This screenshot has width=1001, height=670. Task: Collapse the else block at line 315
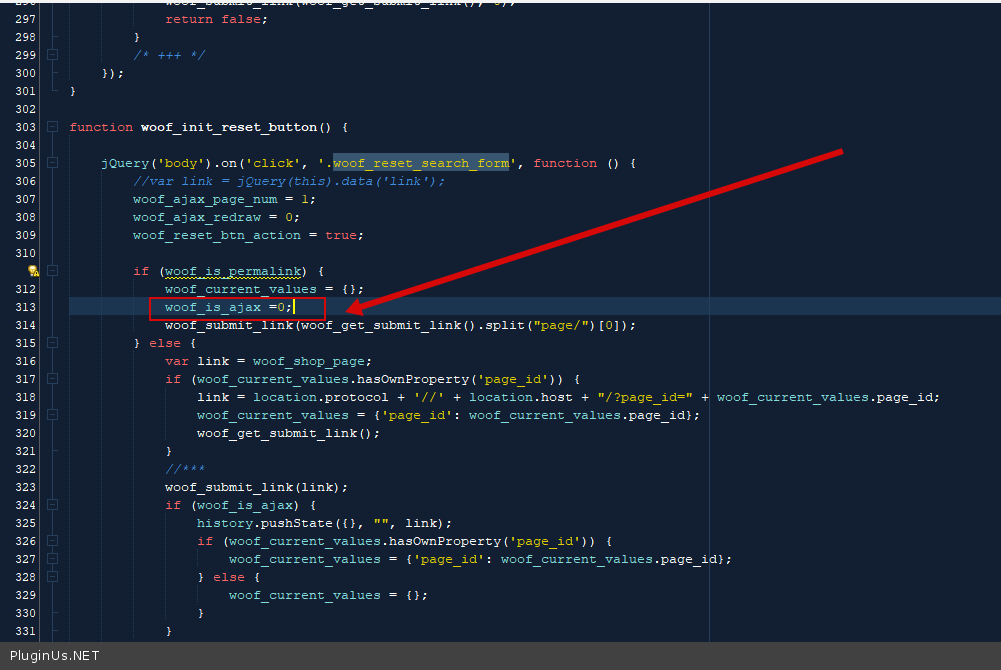coord(53,343)
